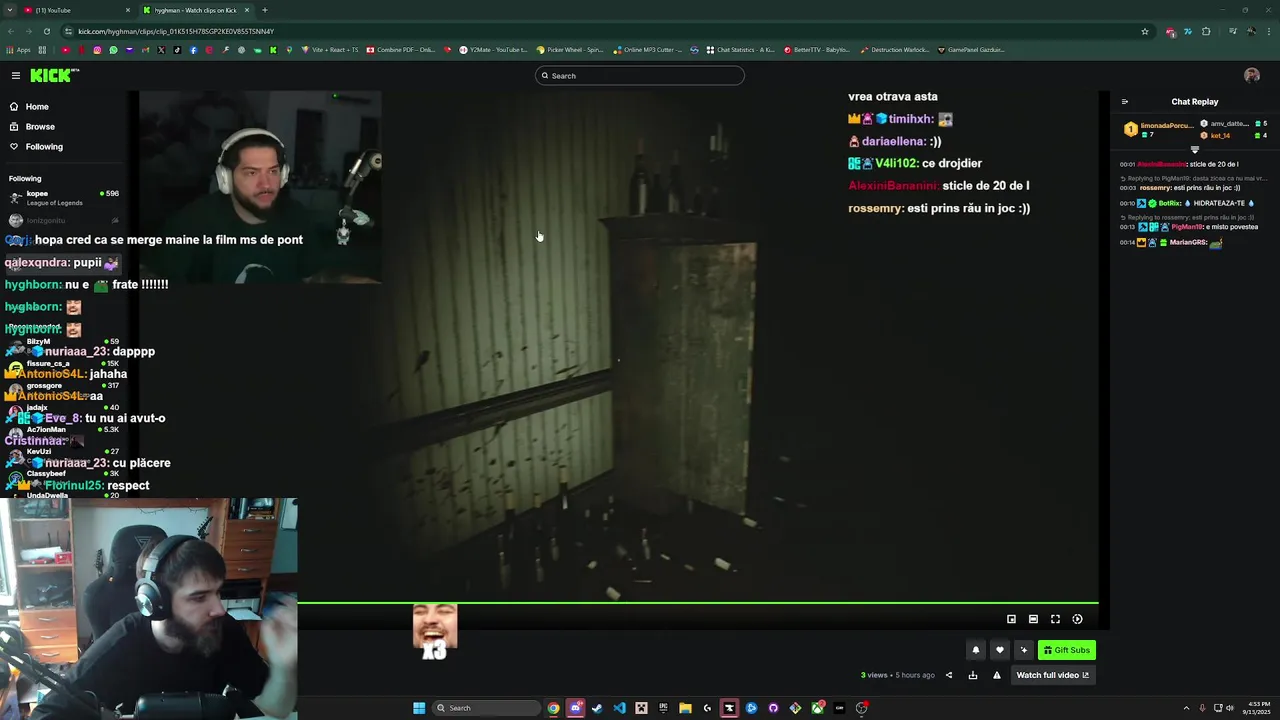1280x720 pixels.
Task: Report clip with warning icon
Action: (x=997, y=675)
